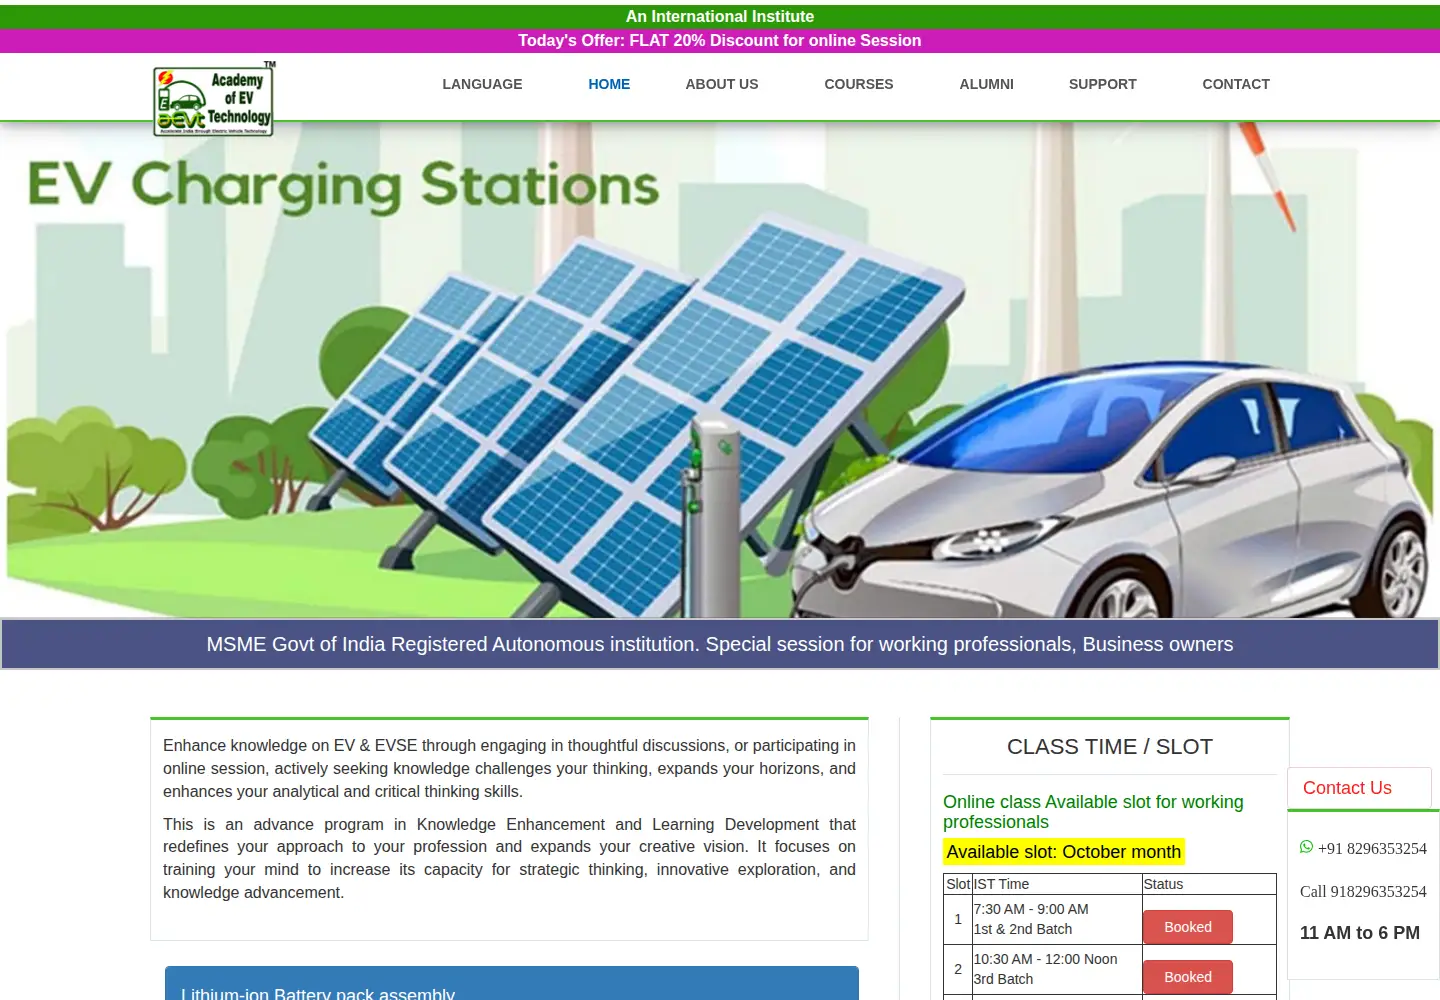The height and width of the screenshot is (1000, 1440).
Task: Click the CLASS TIME / SLOT heading
Action: (x=1110, y=747)
